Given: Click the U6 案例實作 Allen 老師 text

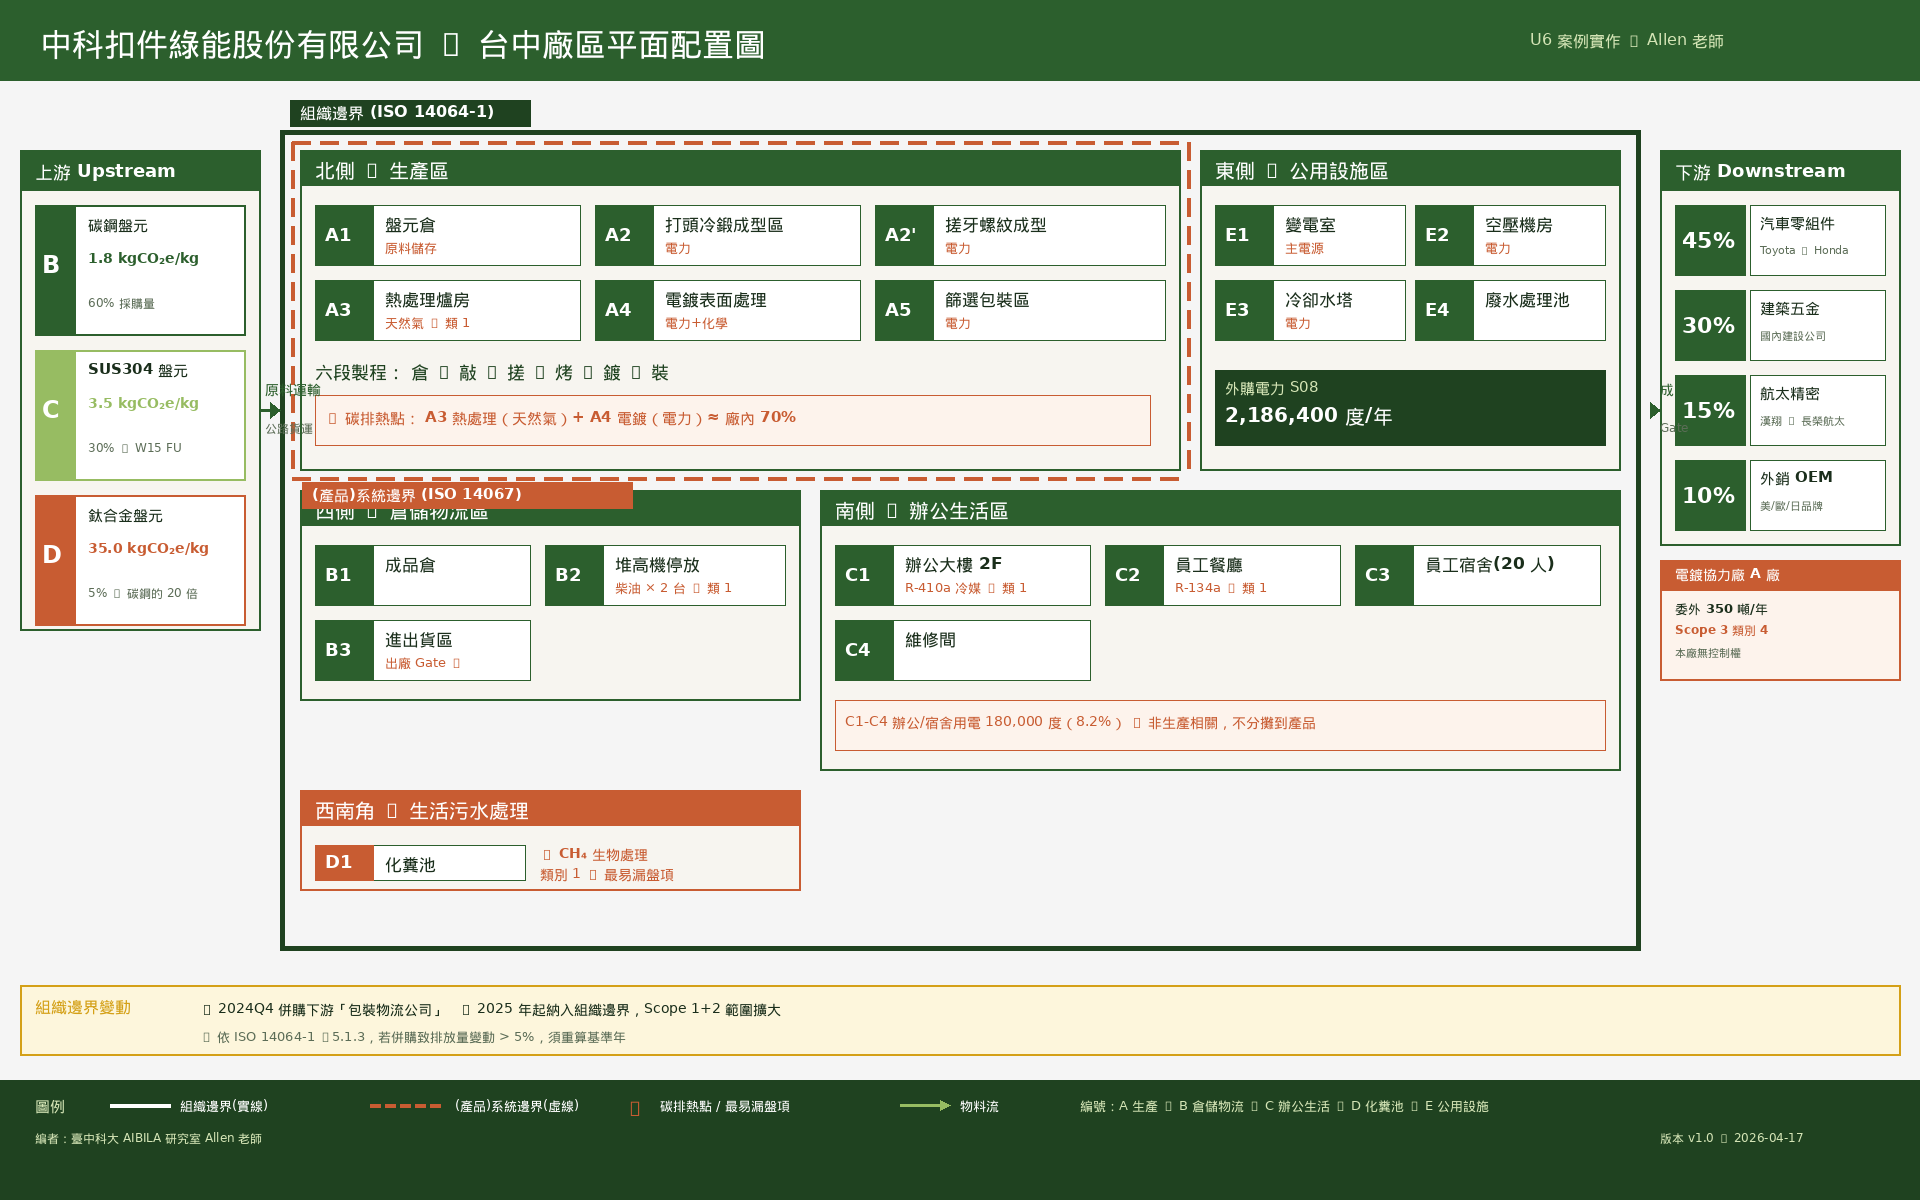Looking at the screenshot, I should click(1626, 41).
